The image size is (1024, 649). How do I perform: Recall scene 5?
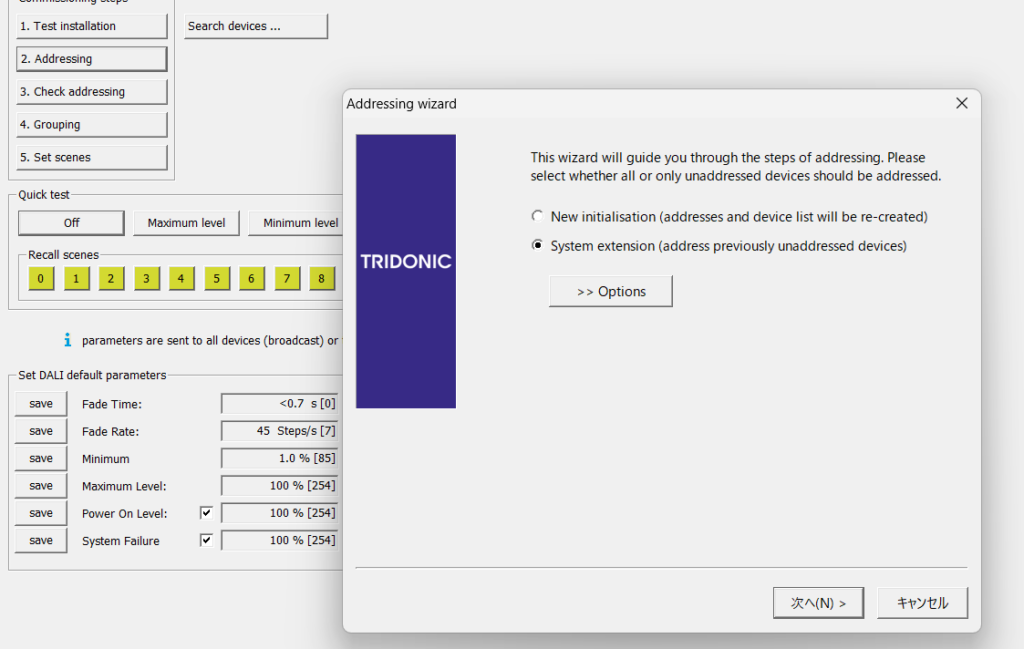point(216,279)
